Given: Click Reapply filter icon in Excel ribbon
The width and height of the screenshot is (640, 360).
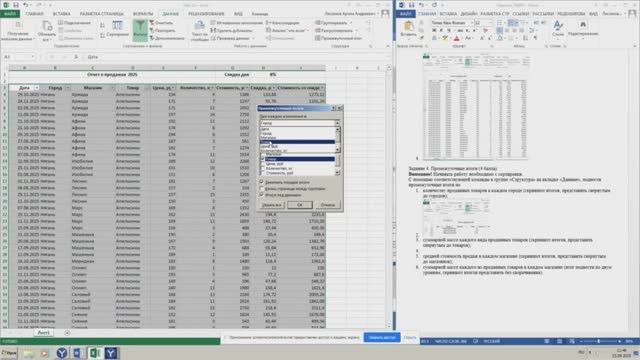Looking at the screenshot, I should pyautogui.click(x=162, y=31).
